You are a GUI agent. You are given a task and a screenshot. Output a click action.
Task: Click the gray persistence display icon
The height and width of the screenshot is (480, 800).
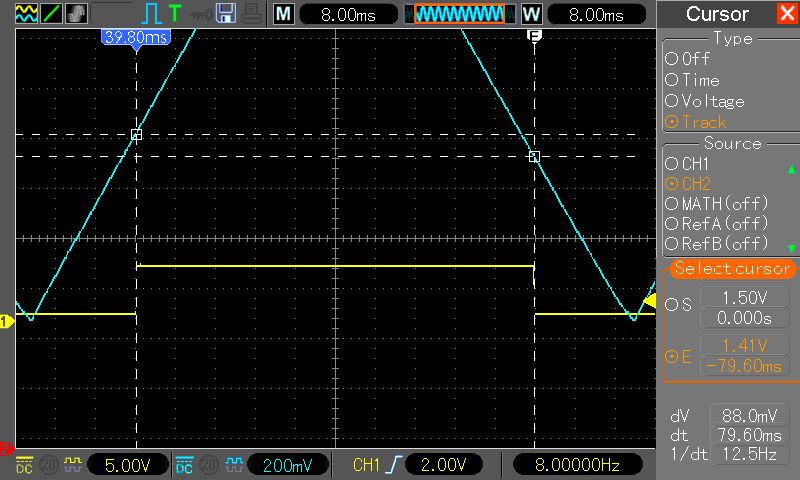point(77,13)
